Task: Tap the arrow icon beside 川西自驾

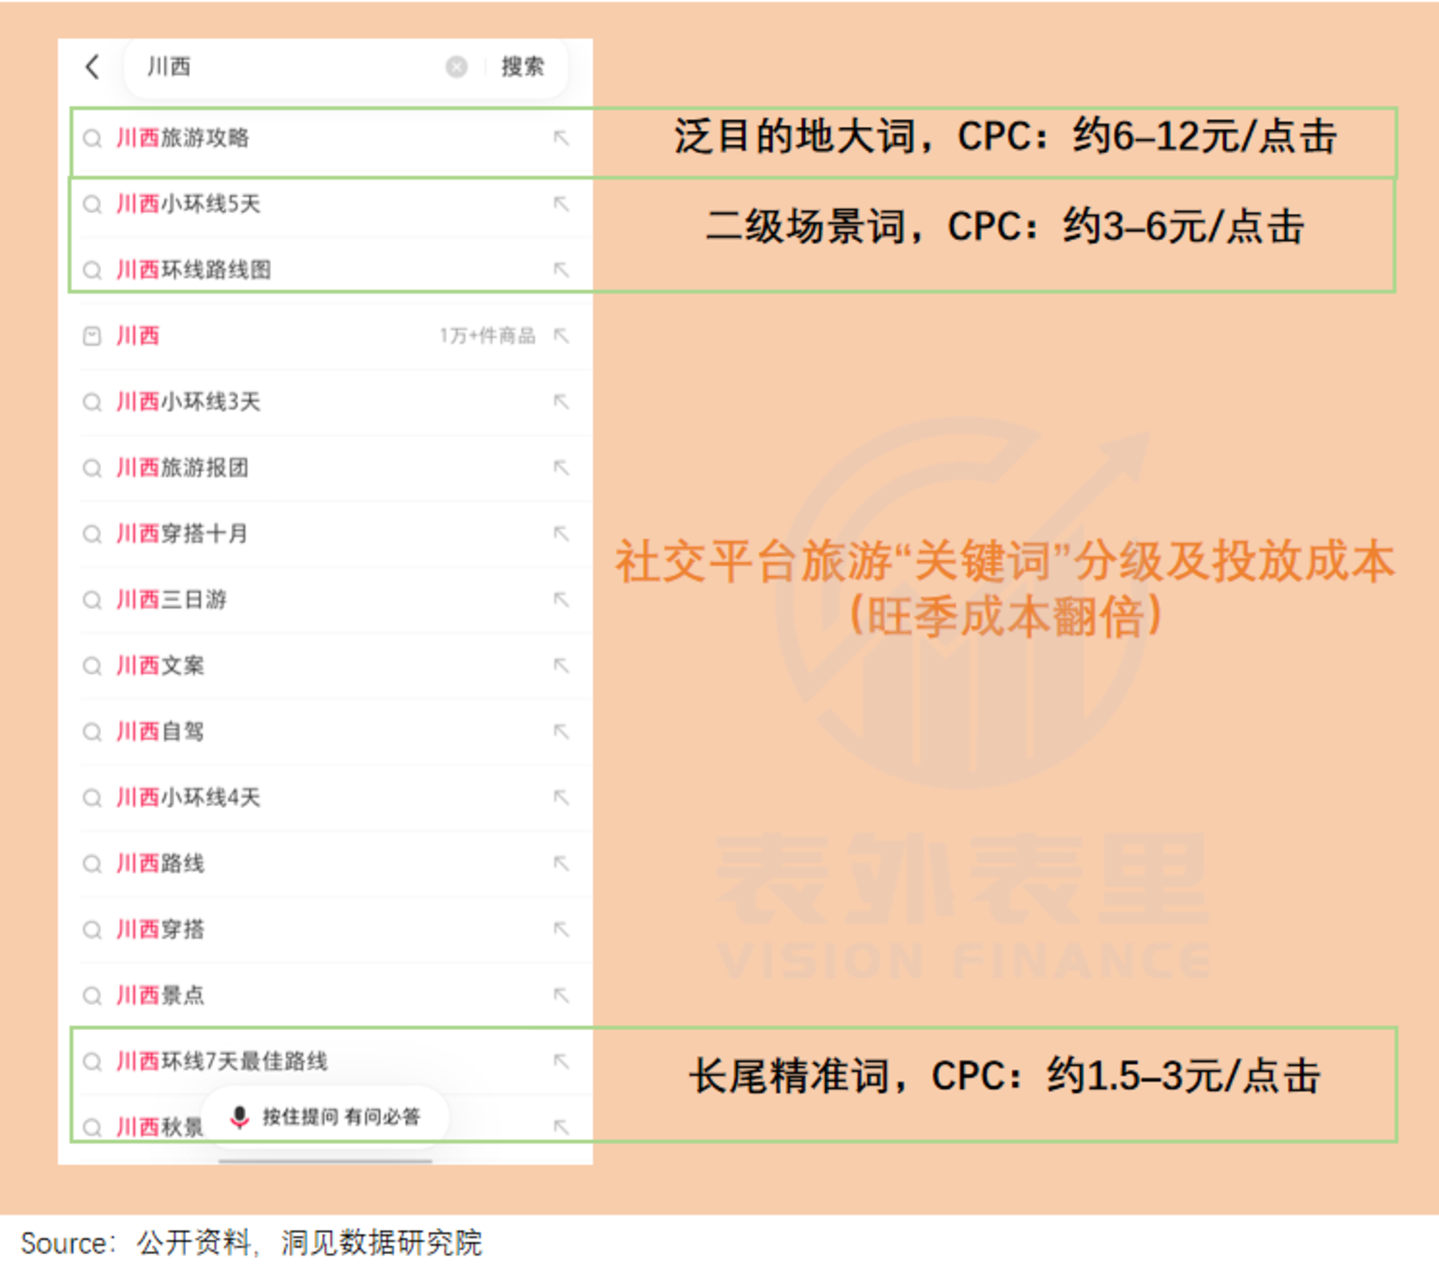Action: [x=561, y=732]
